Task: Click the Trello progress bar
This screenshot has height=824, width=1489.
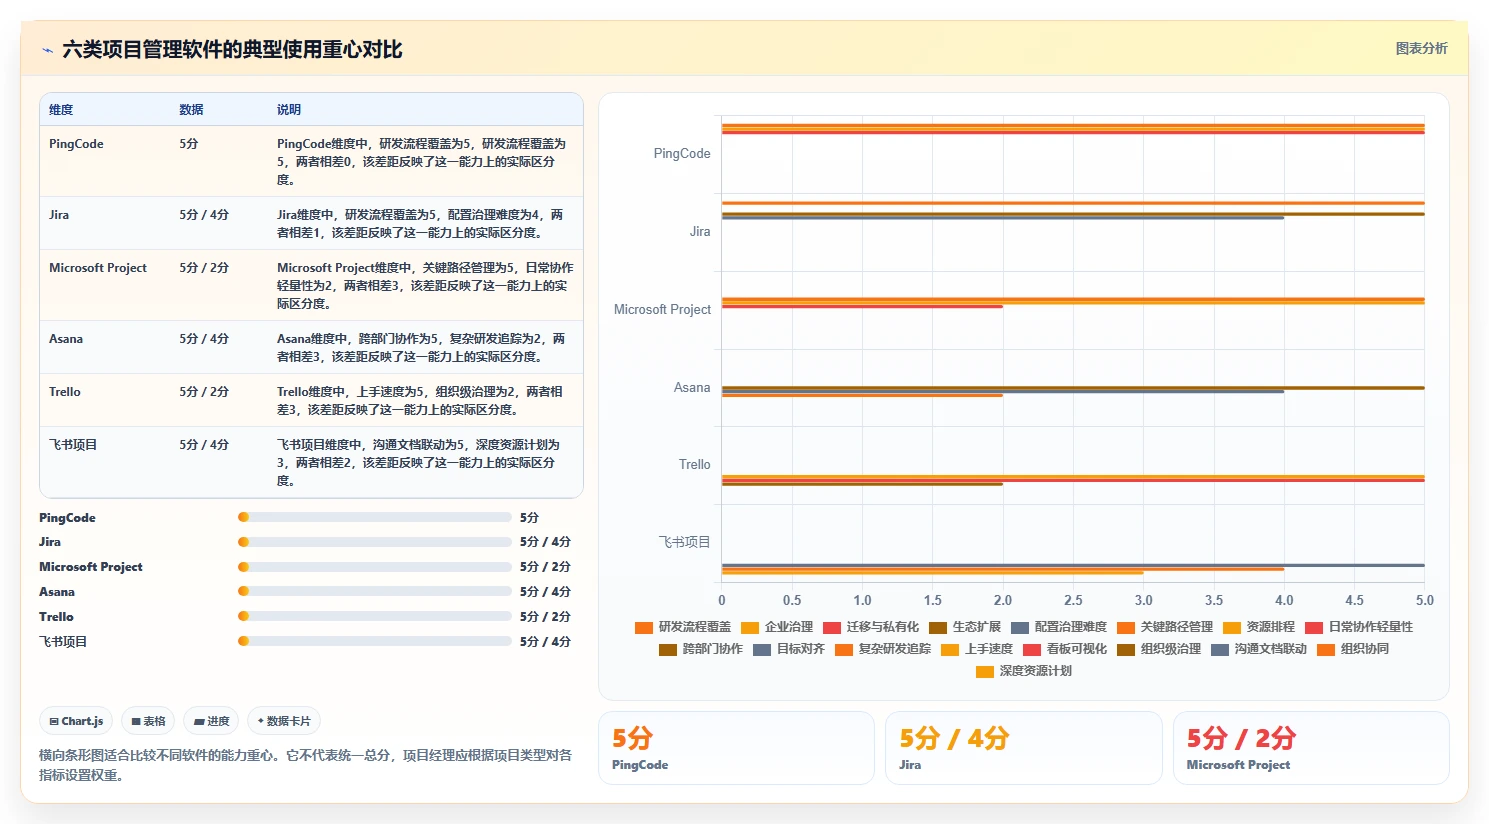Action: pyautogui.click(x=375, y=616)
